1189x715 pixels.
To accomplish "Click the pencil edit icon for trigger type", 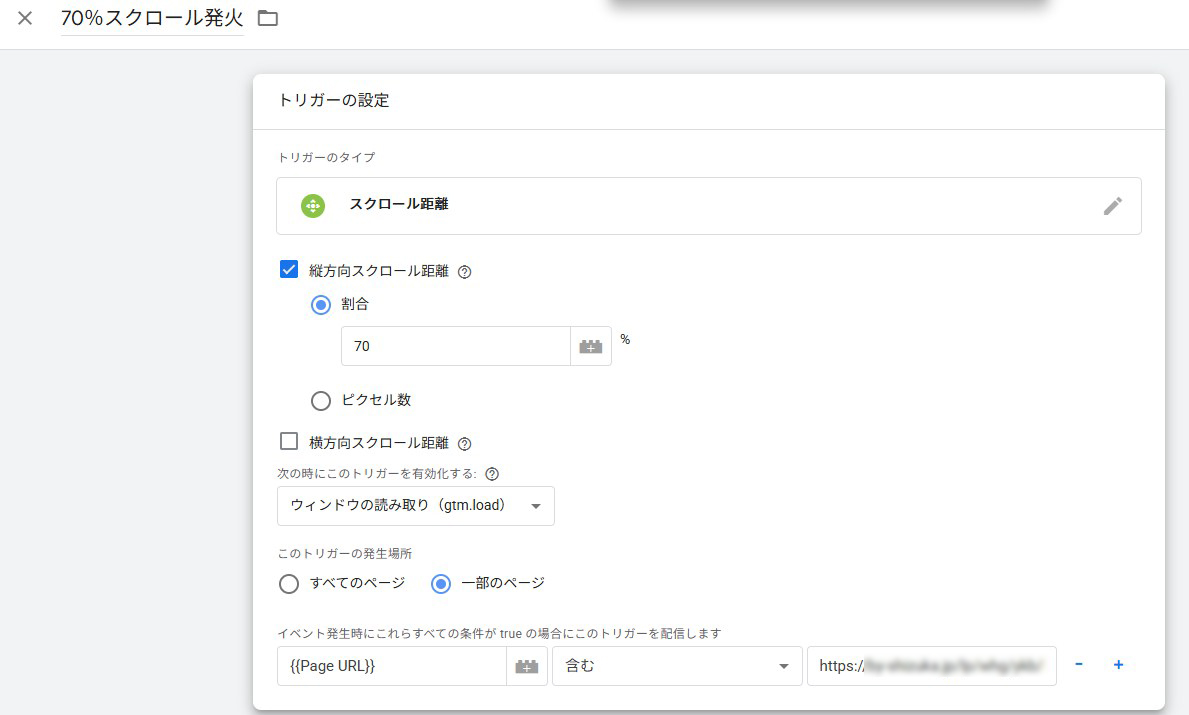I will pos(1112,206).
